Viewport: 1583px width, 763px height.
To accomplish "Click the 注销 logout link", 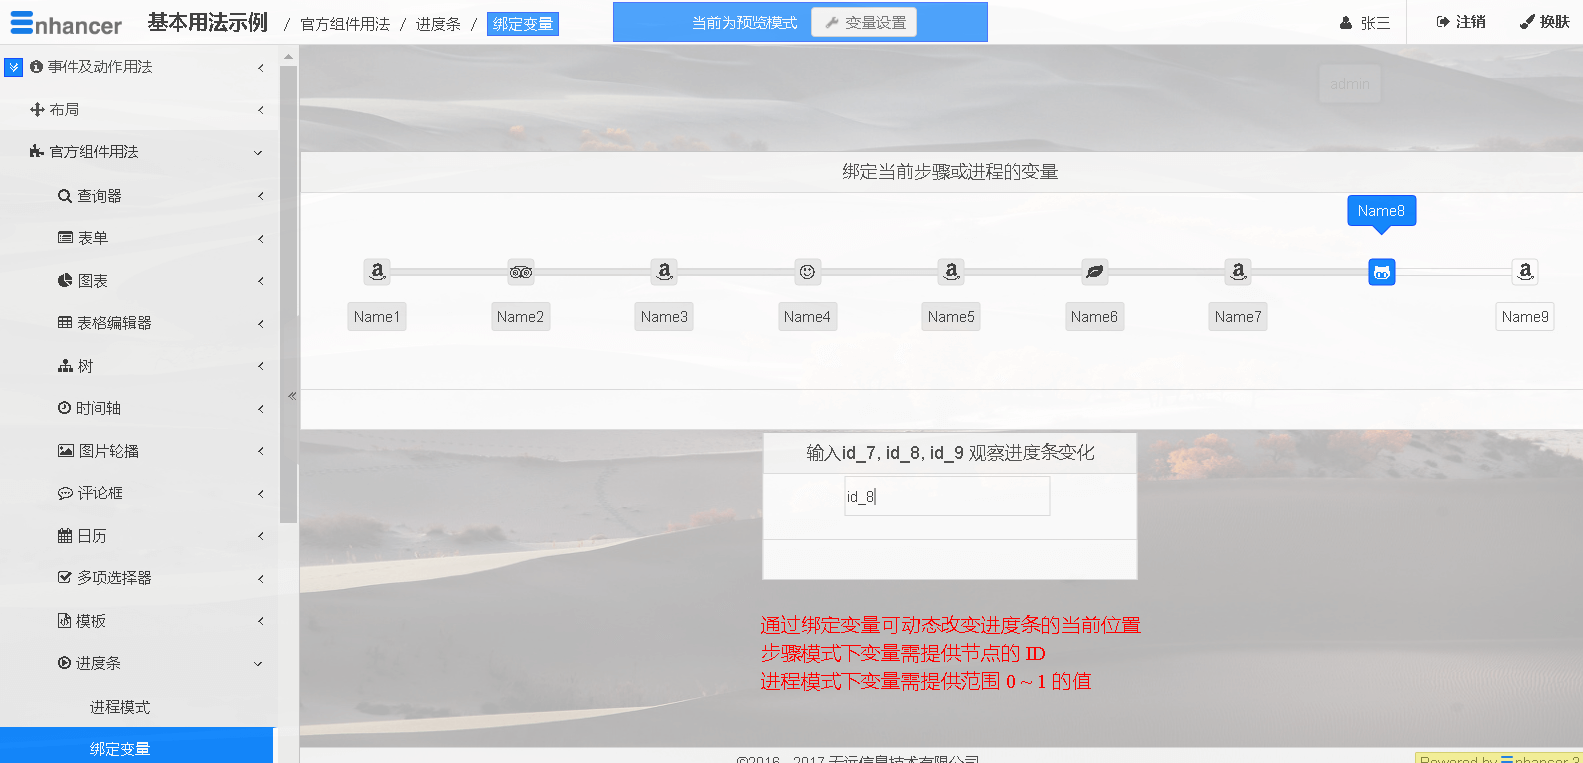I will tap(1461, 22).
